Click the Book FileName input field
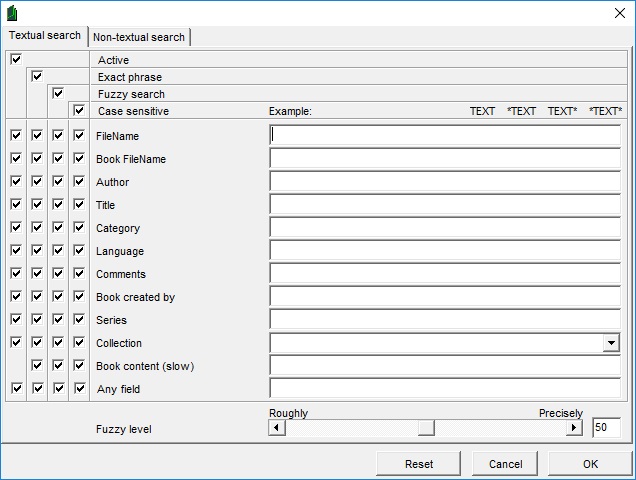 (x=445, y=158)
